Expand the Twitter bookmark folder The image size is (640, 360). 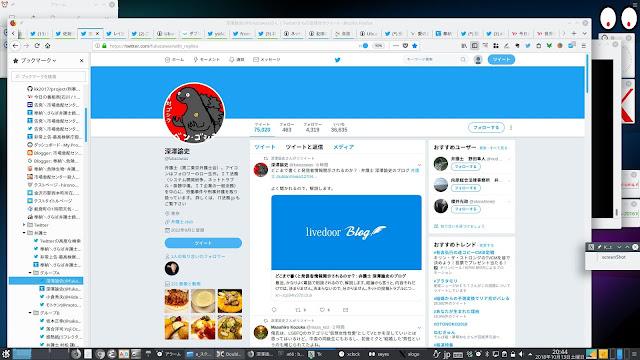tap(24, 225)
